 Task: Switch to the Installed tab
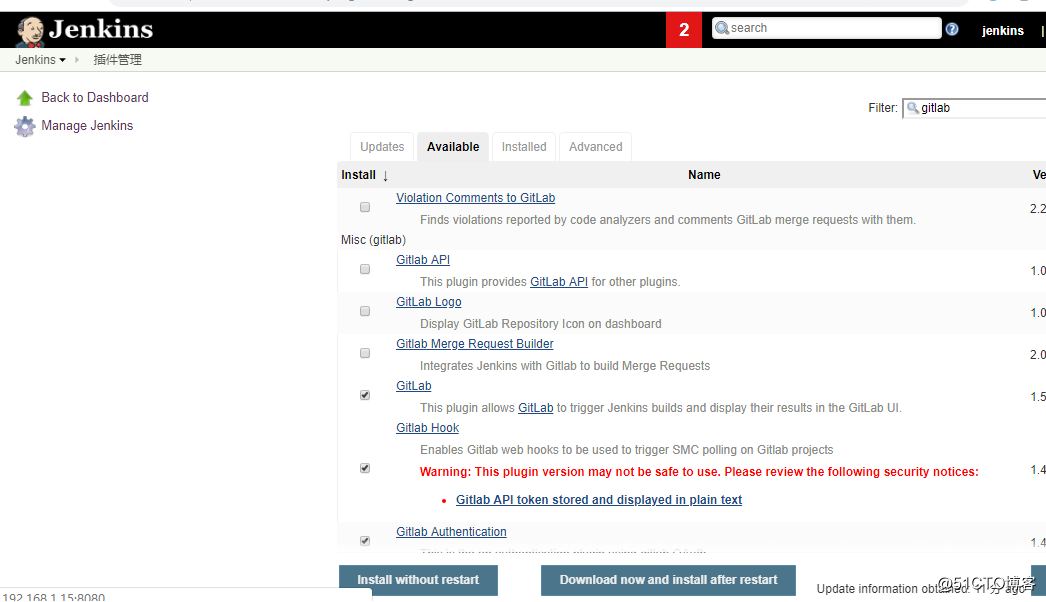(523, 146)
